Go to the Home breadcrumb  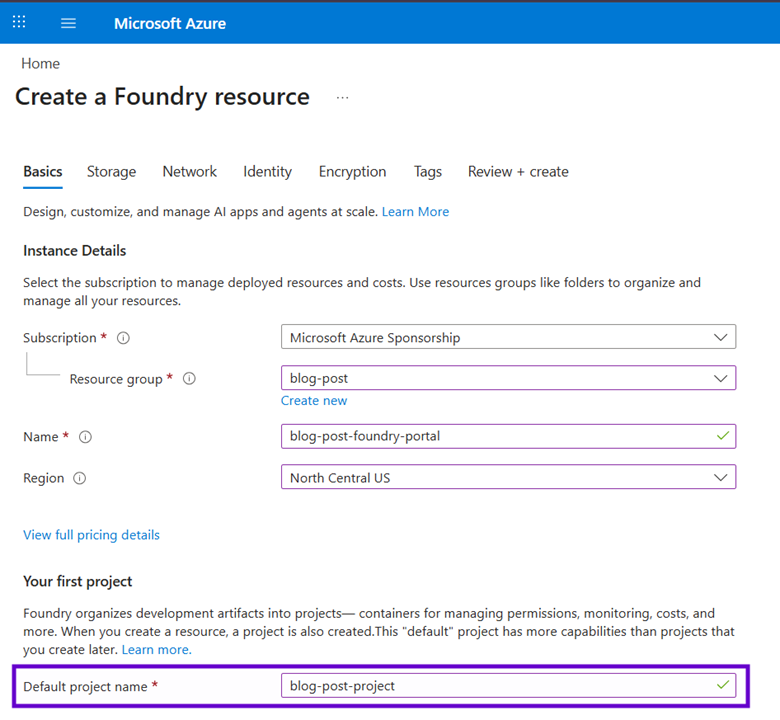coord(40,64)
